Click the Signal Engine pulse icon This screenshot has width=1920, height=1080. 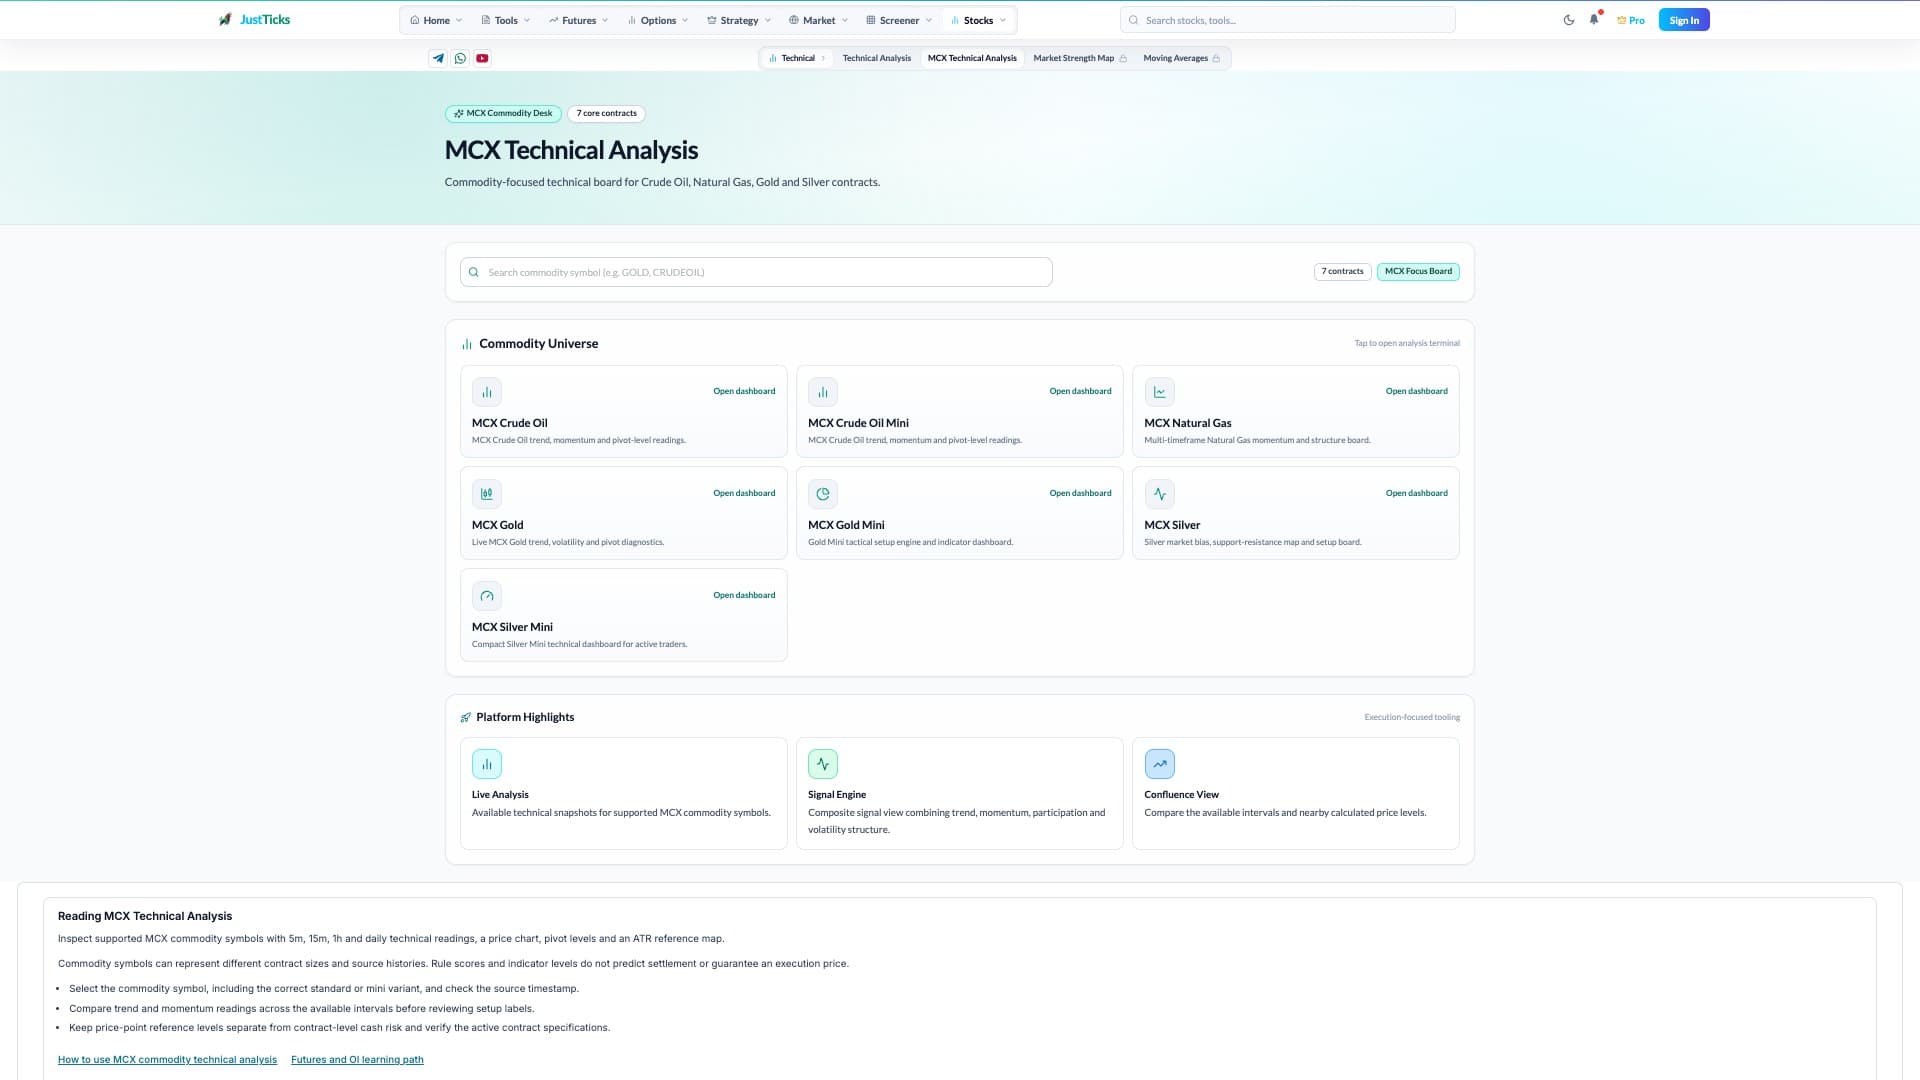tap(823, 764)
